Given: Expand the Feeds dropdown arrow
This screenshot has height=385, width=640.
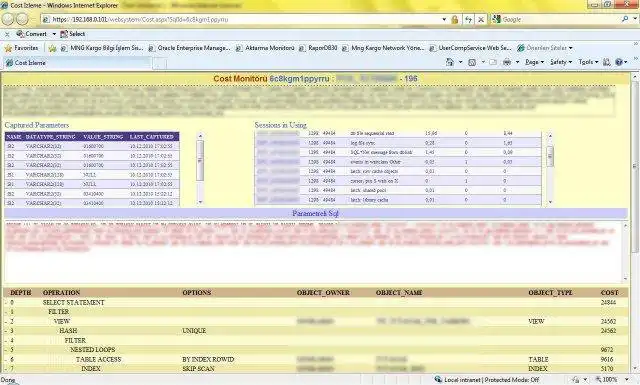Looking at the screenshot, I should point(483,62).
